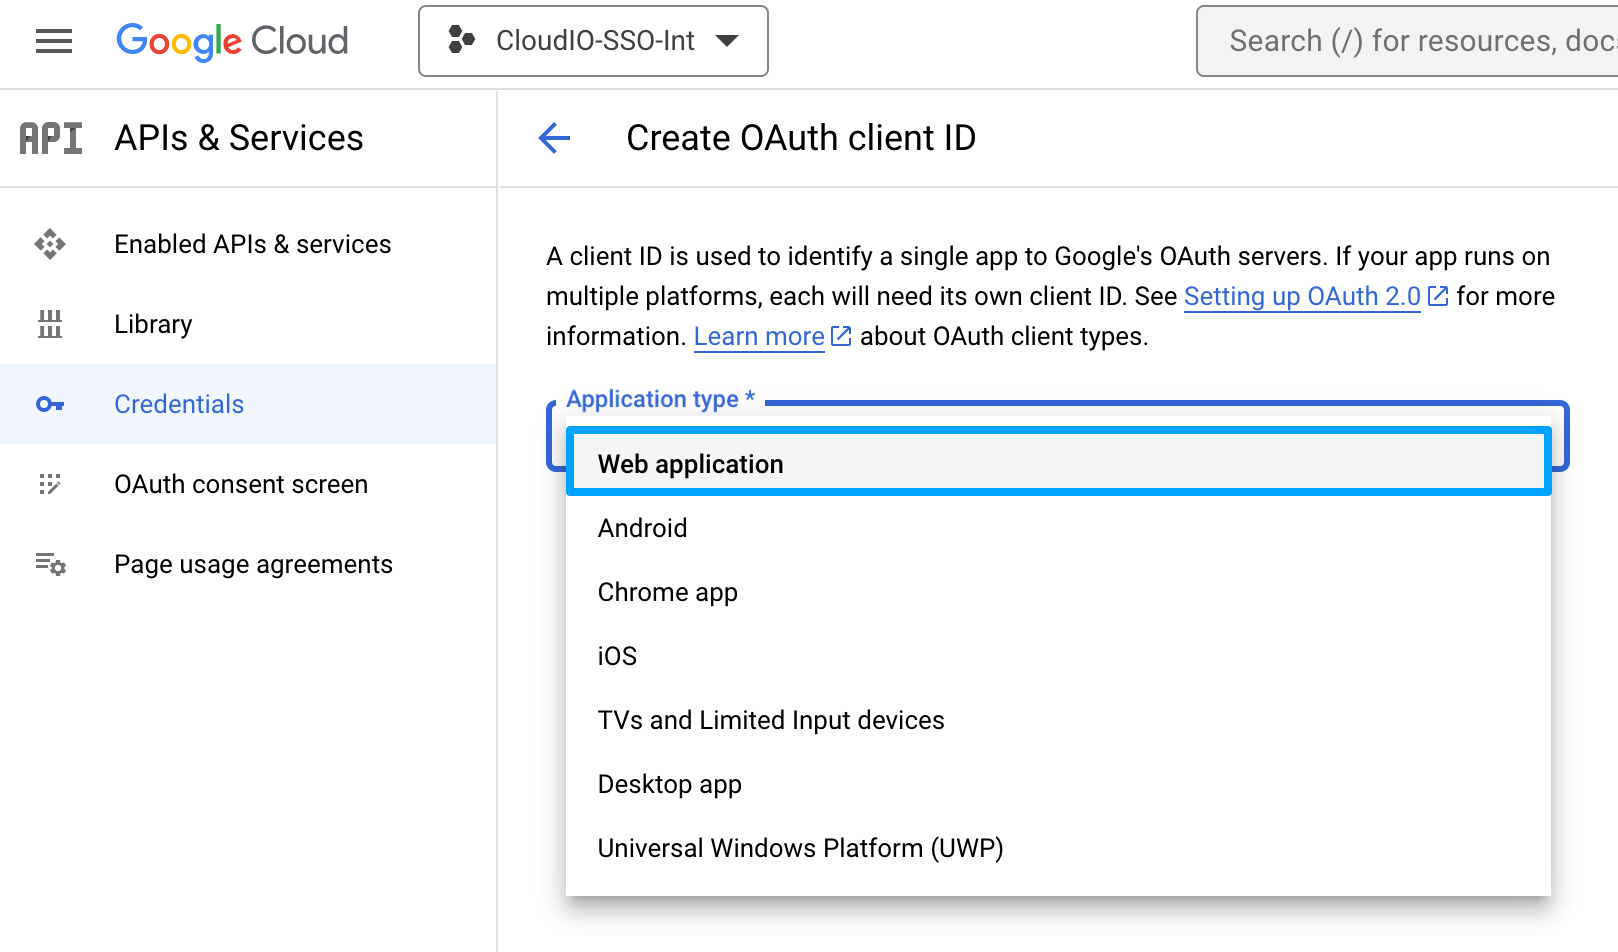Click the OAuth consent screen icon
Screen dimensions: 1618x952
pyautogui.click(x=50, y=484)
